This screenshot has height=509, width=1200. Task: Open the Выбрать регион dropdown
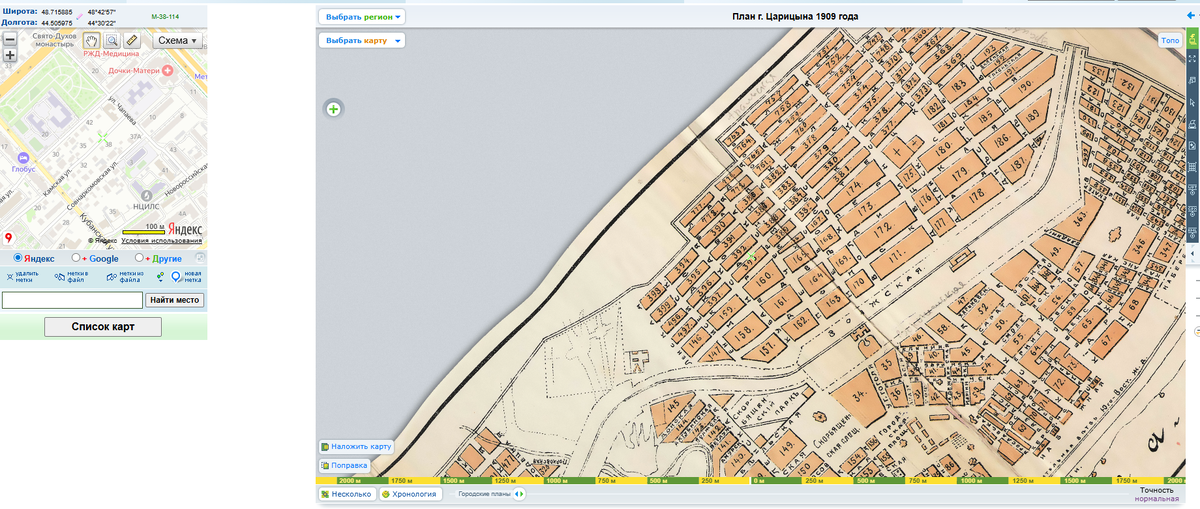pos(362,16)
